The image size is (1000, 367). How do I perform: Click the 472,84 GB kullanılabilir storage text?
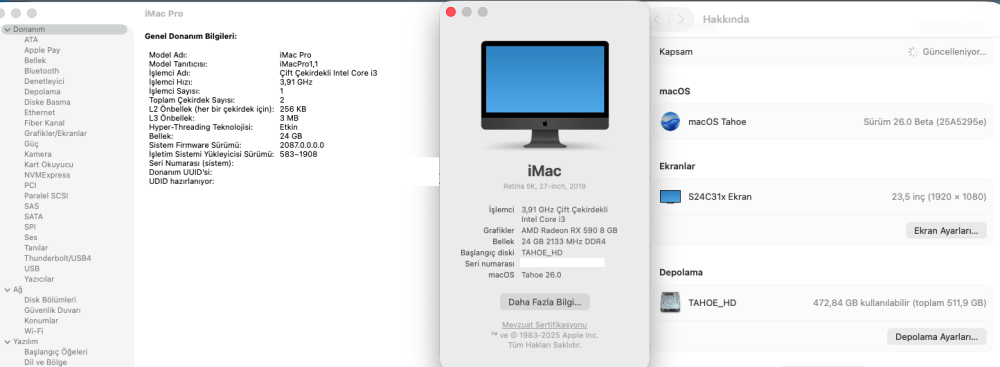(900, 303)
